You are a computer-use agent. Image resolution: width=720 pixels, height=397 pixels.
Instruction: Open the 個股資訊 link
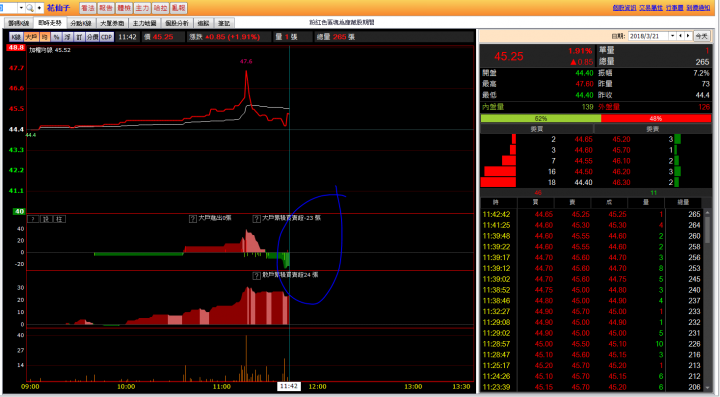[x=624, y=8]
